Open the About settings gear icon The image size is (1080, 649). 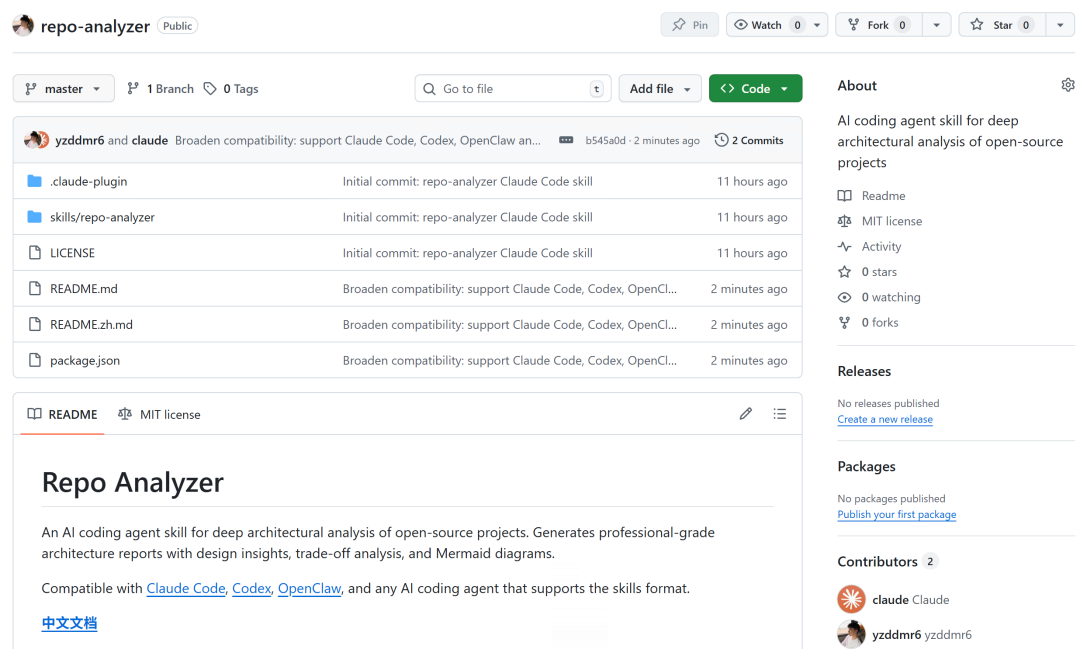(x=1067, y=85)
